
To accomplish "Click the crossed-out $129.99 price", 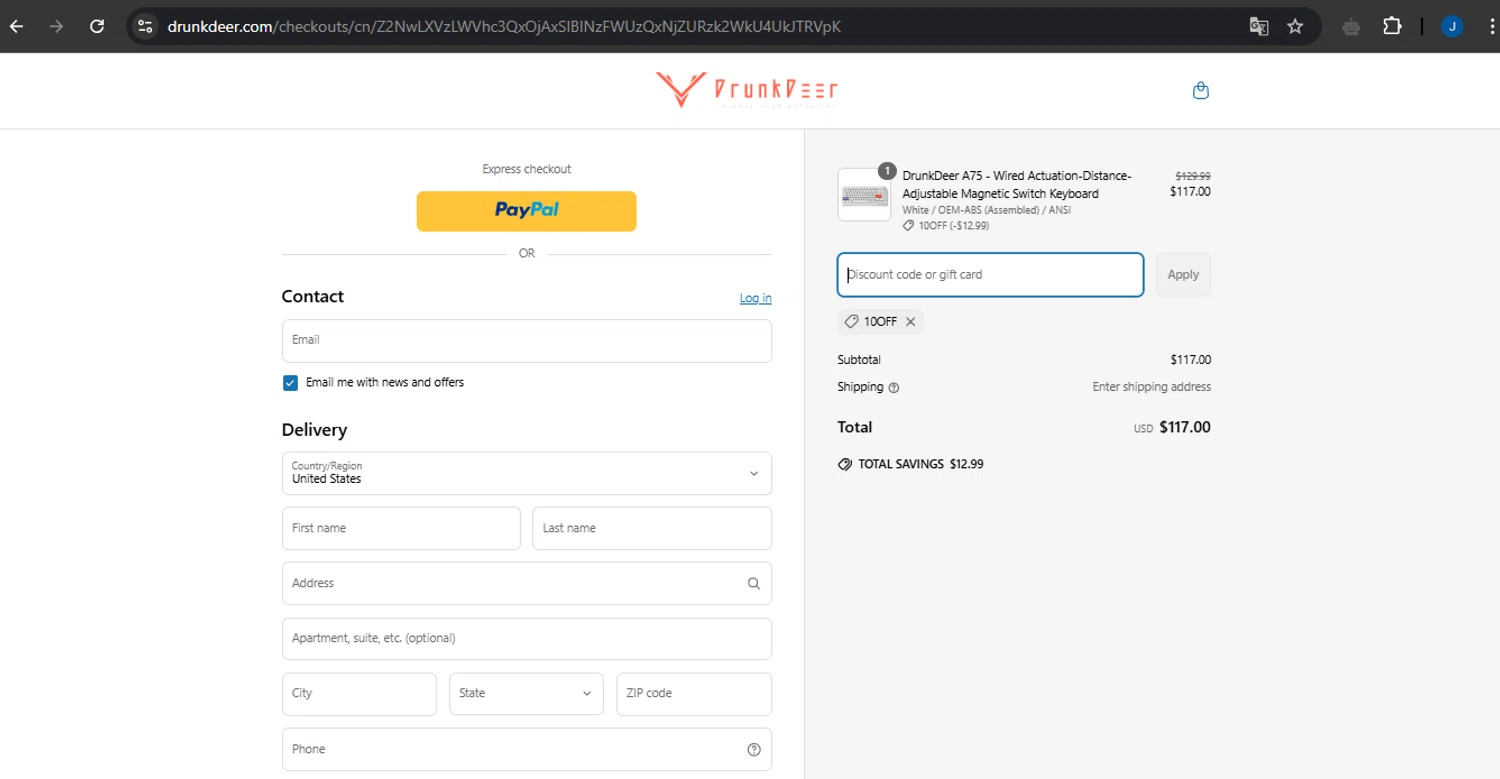I will [1192, 176].
